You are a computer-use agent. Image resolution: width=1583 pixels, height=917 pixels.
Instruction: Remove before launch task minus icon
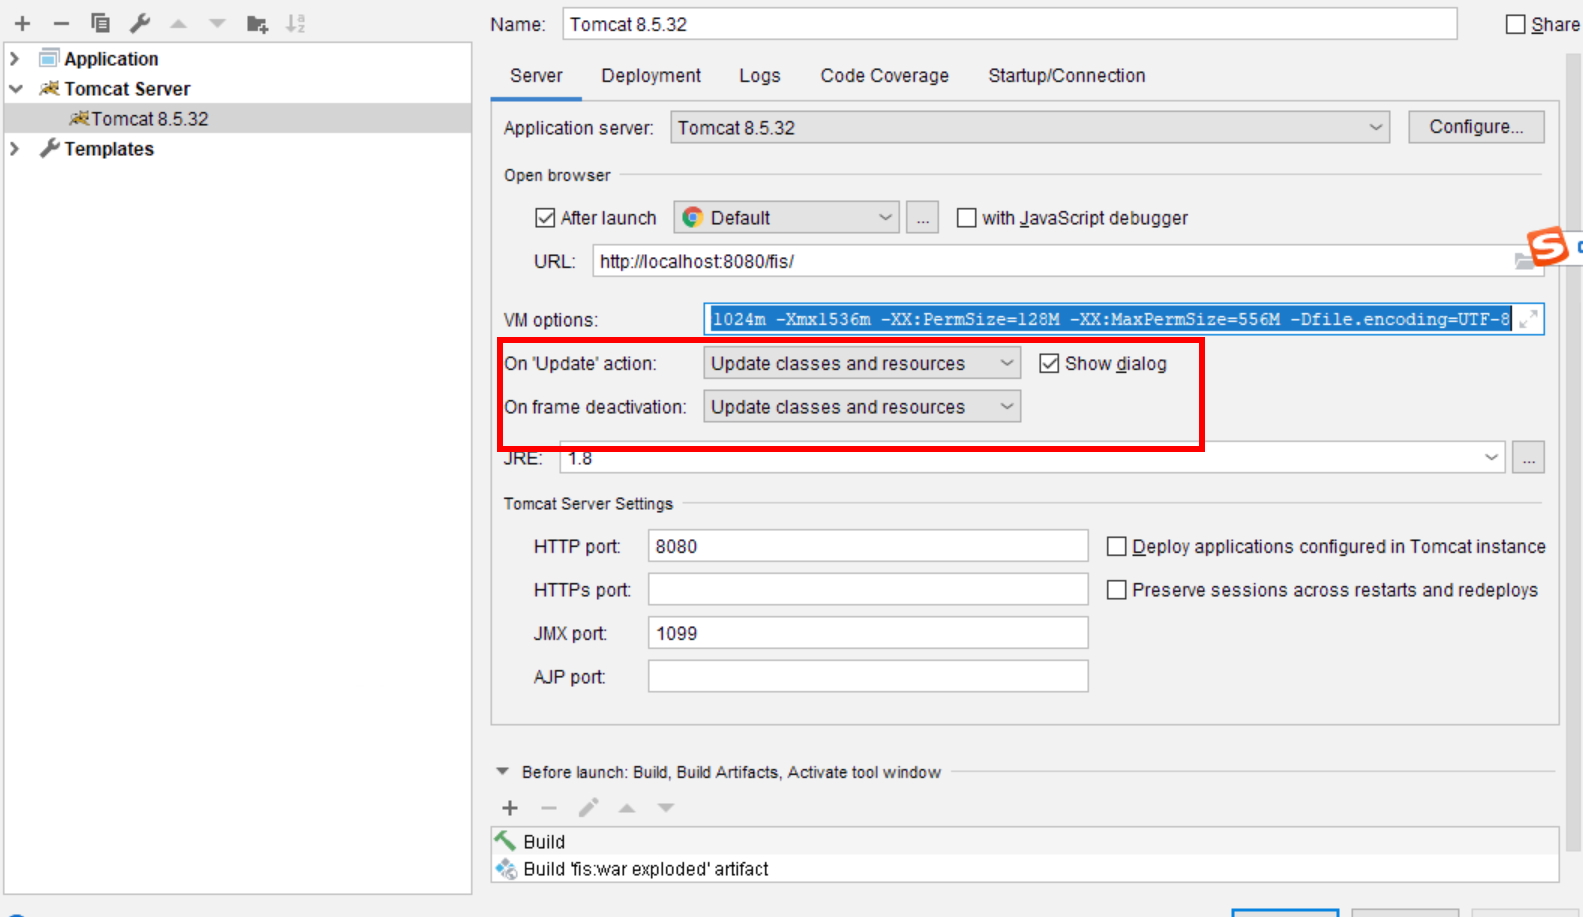click(548, 808)
